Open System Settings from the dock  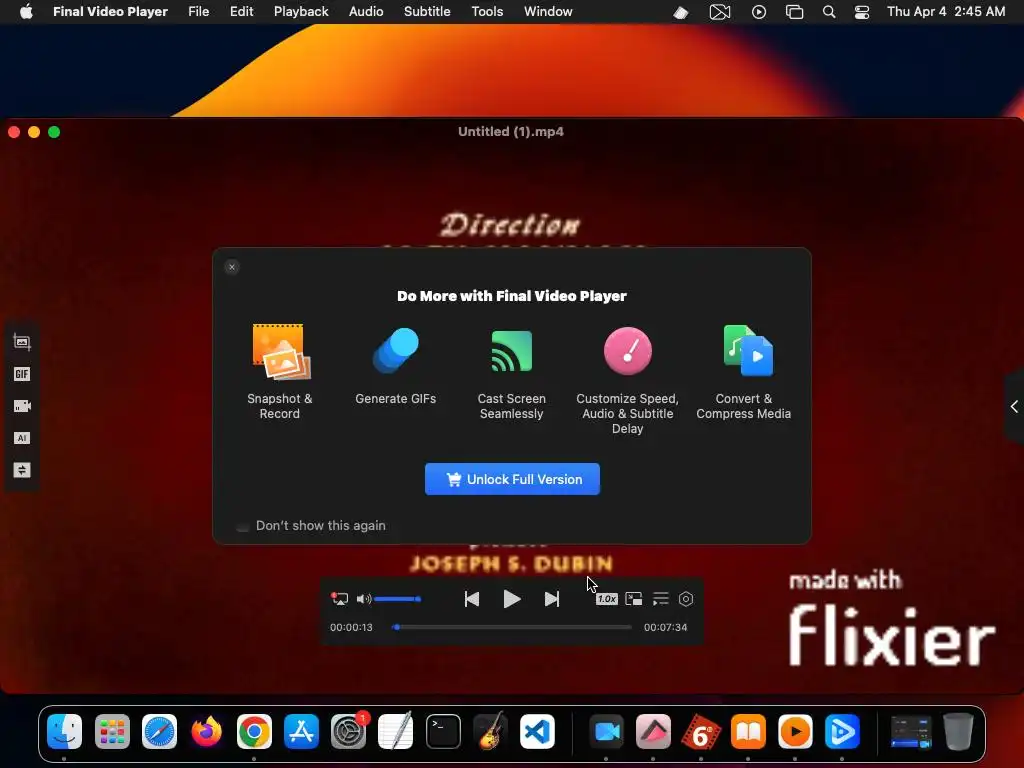tap(349, 731)
